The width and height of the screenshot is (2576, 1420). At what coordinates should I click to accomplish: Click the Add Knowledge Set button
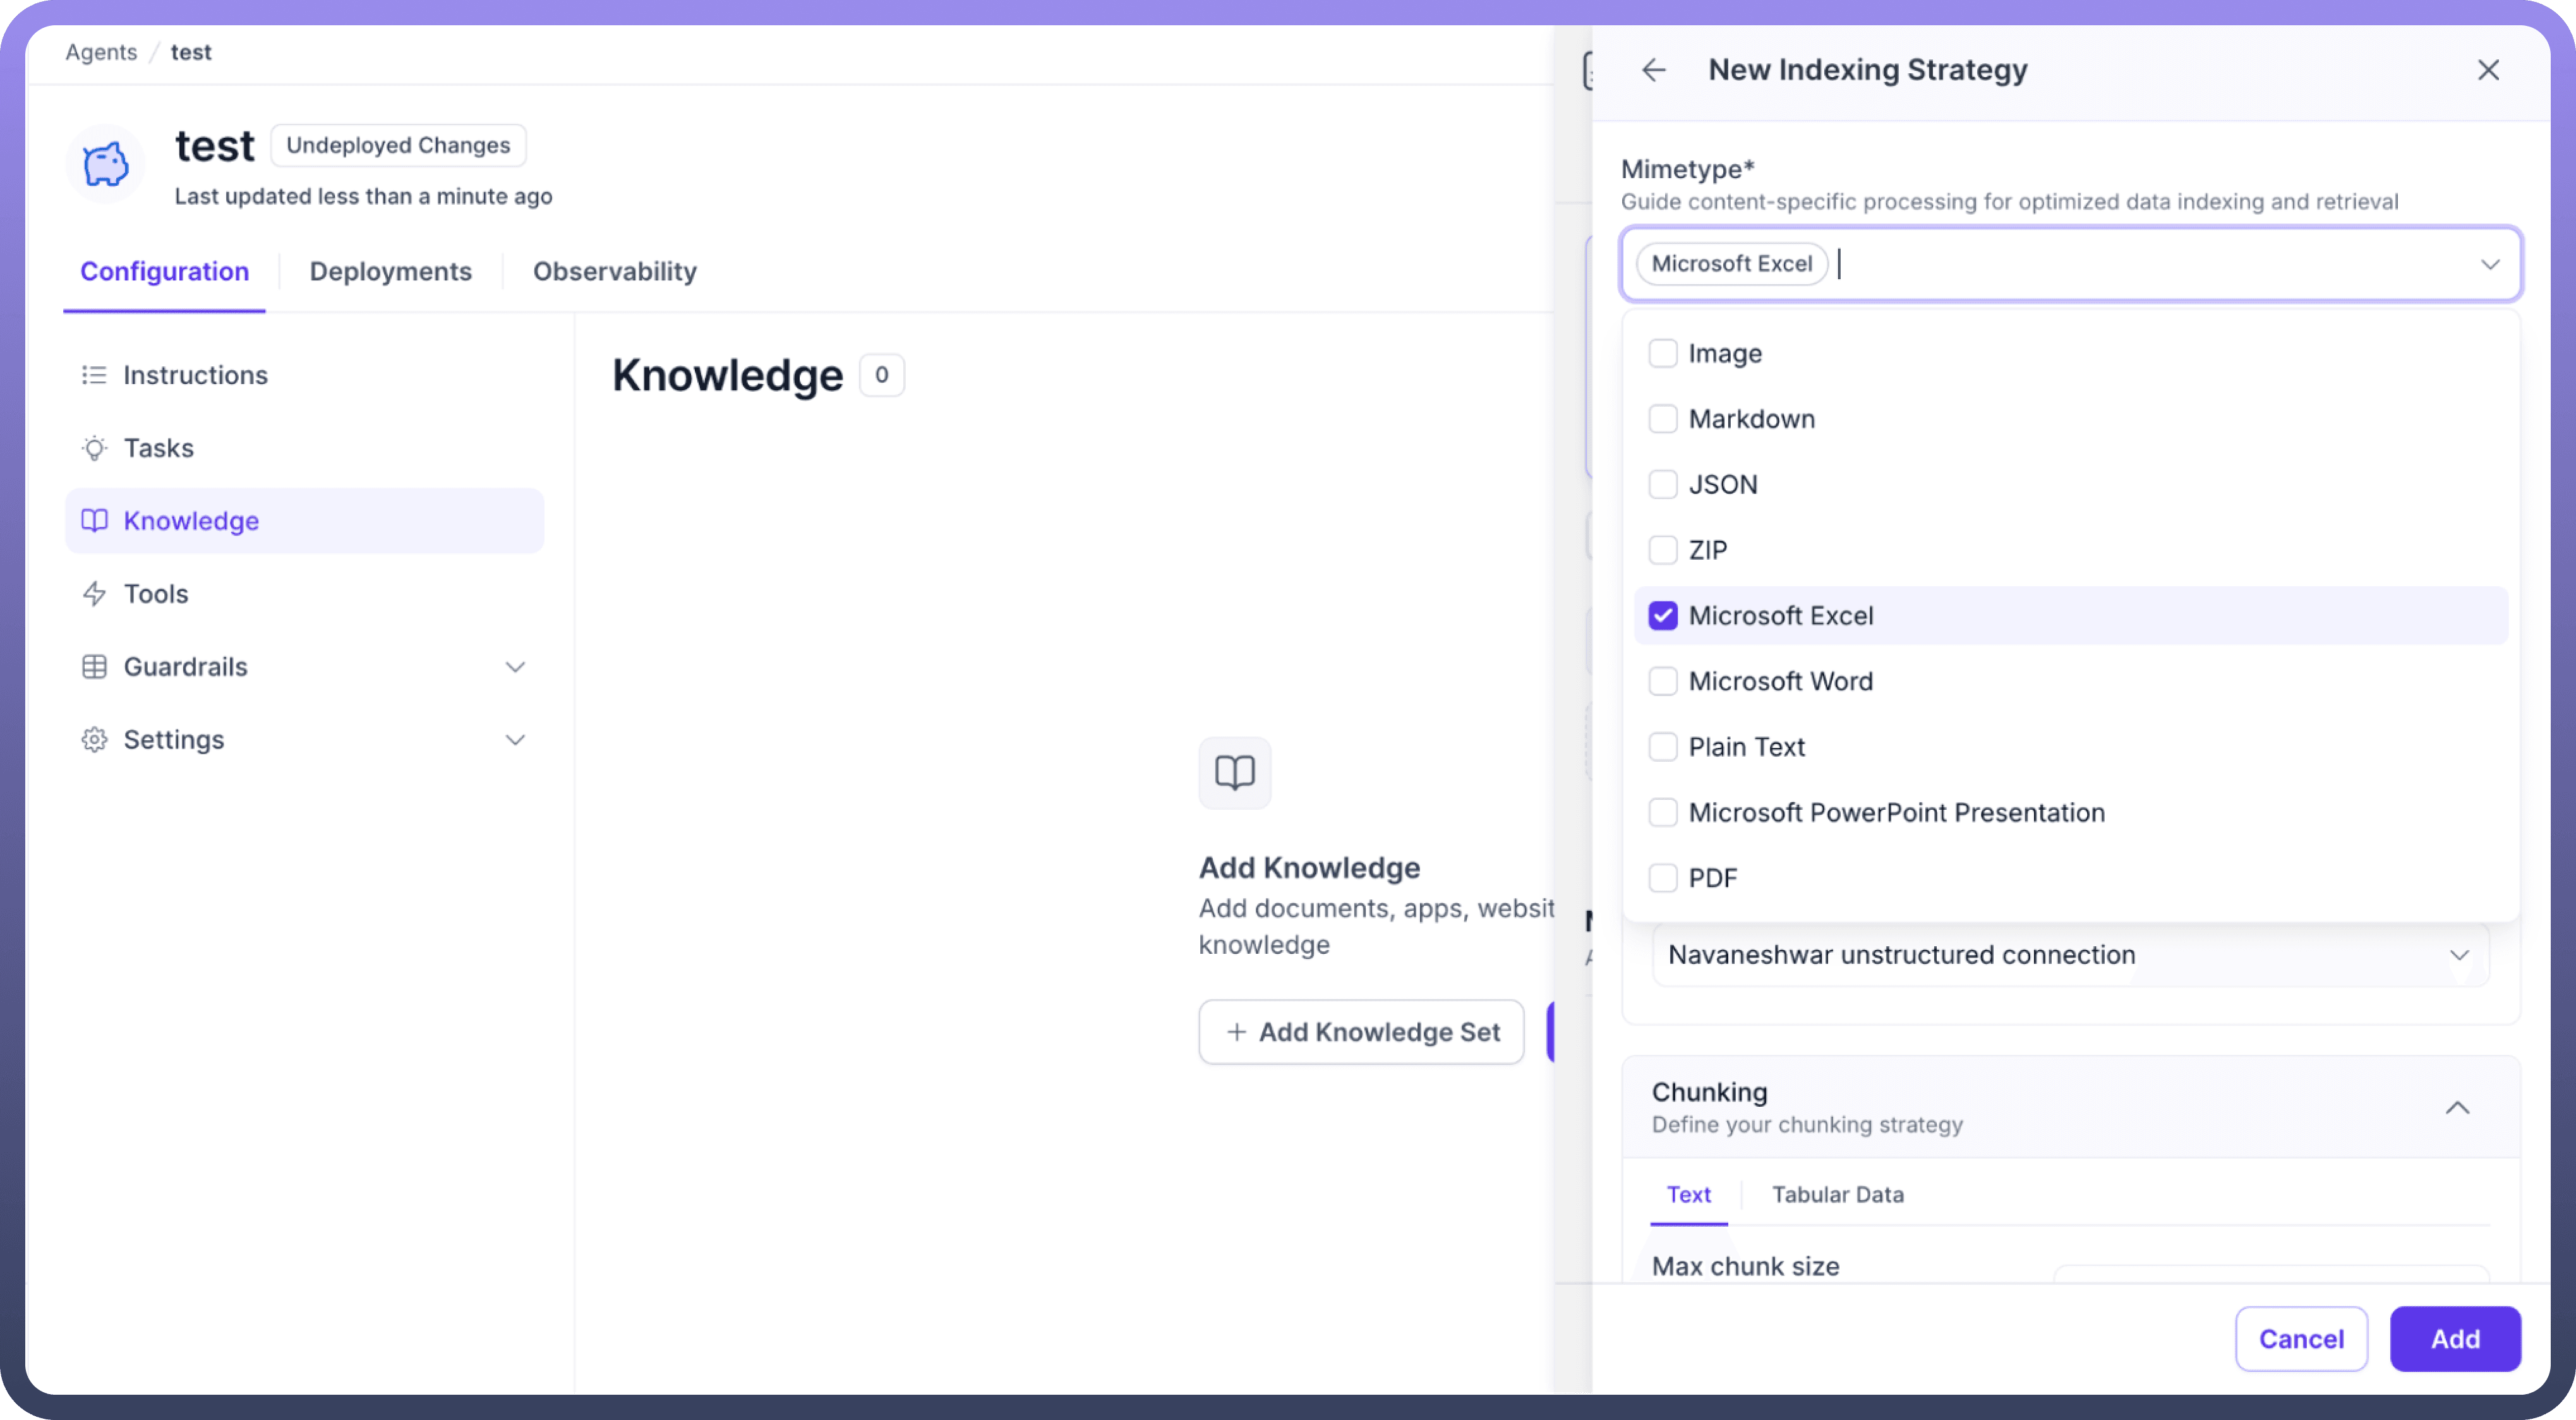click(x=1361, y=1032)
